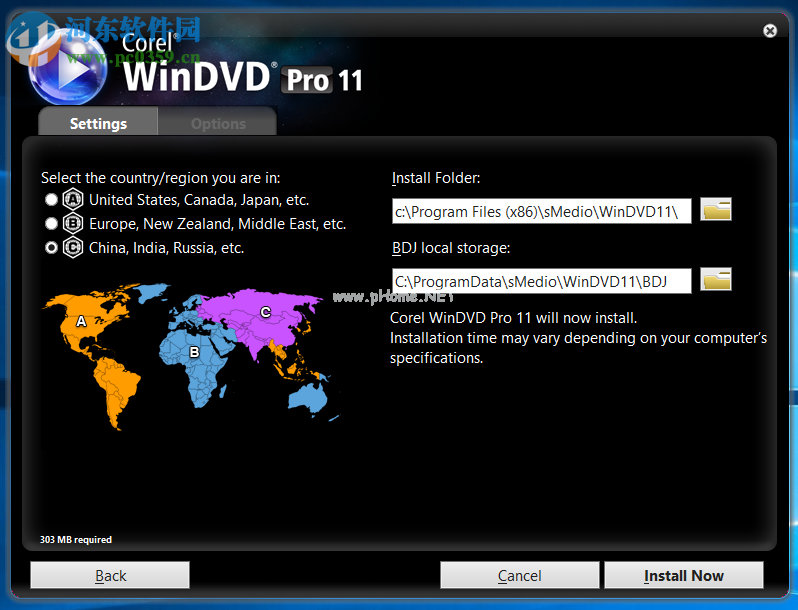798x610 pixels.
Task: Click the 'Europe, New Zealand, Middle East, etc.' label
Action: coord(217,224)
